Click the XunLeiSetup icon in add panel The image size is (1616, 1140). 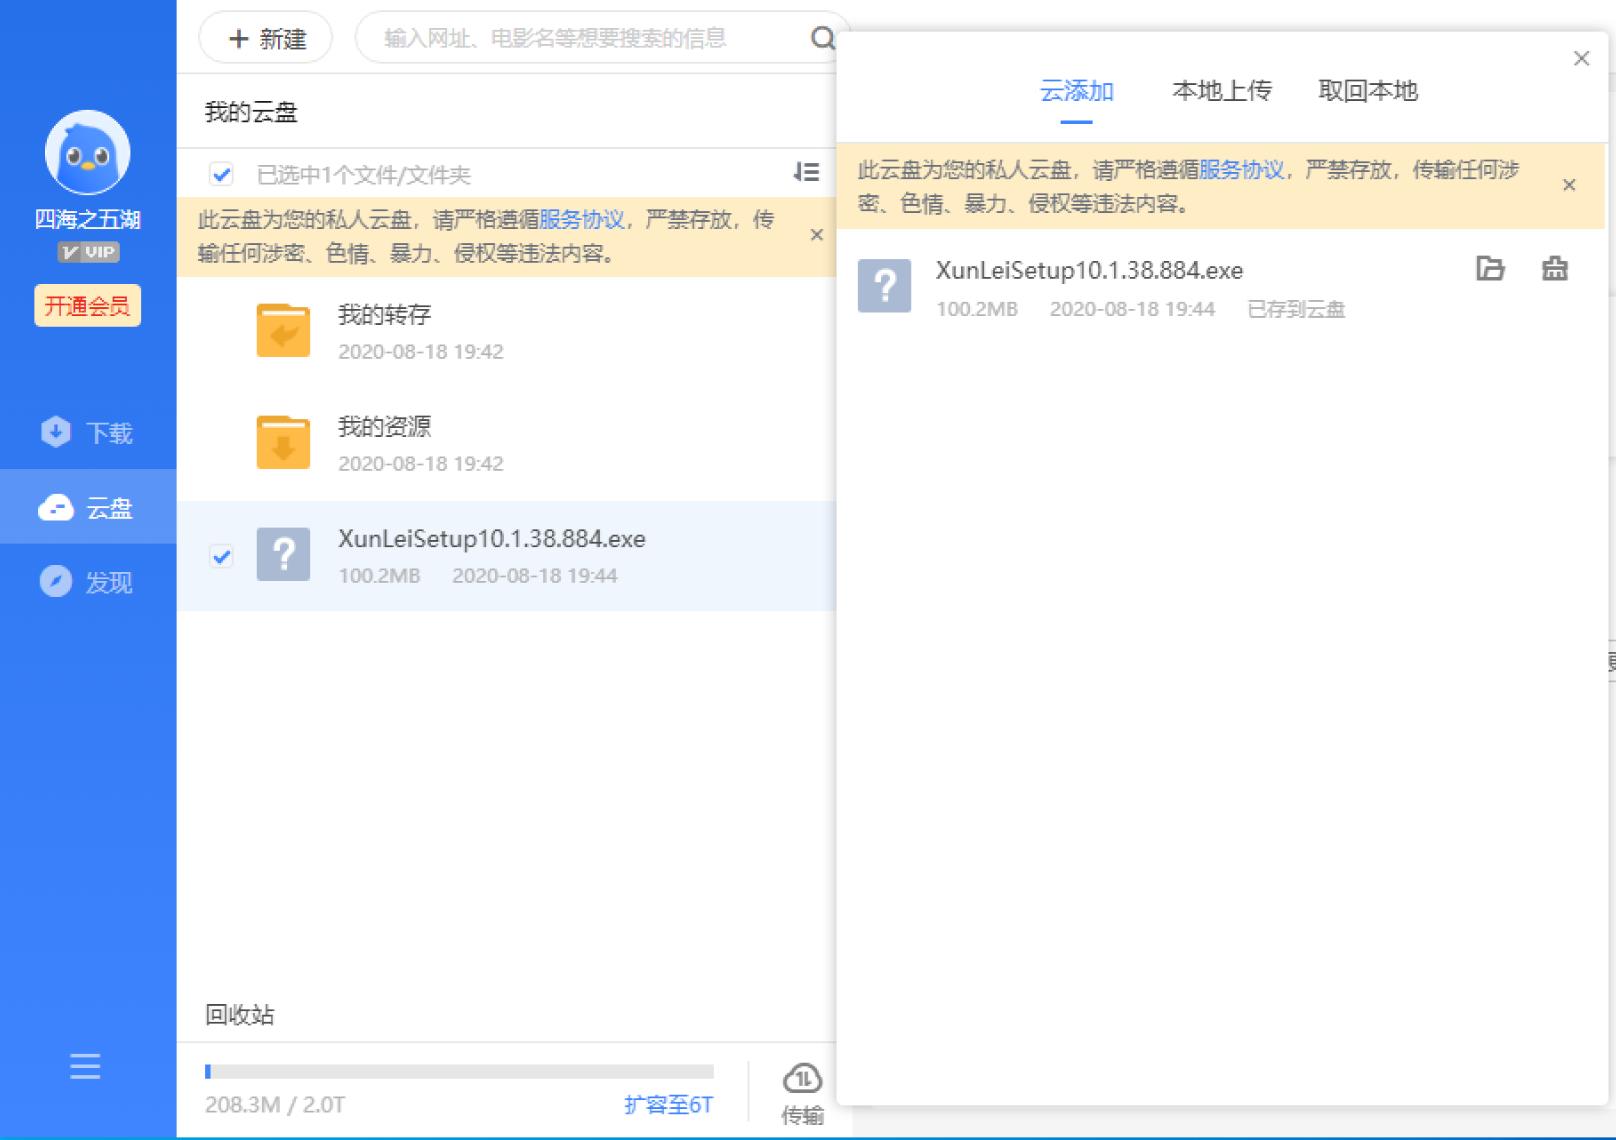(884, 286)
